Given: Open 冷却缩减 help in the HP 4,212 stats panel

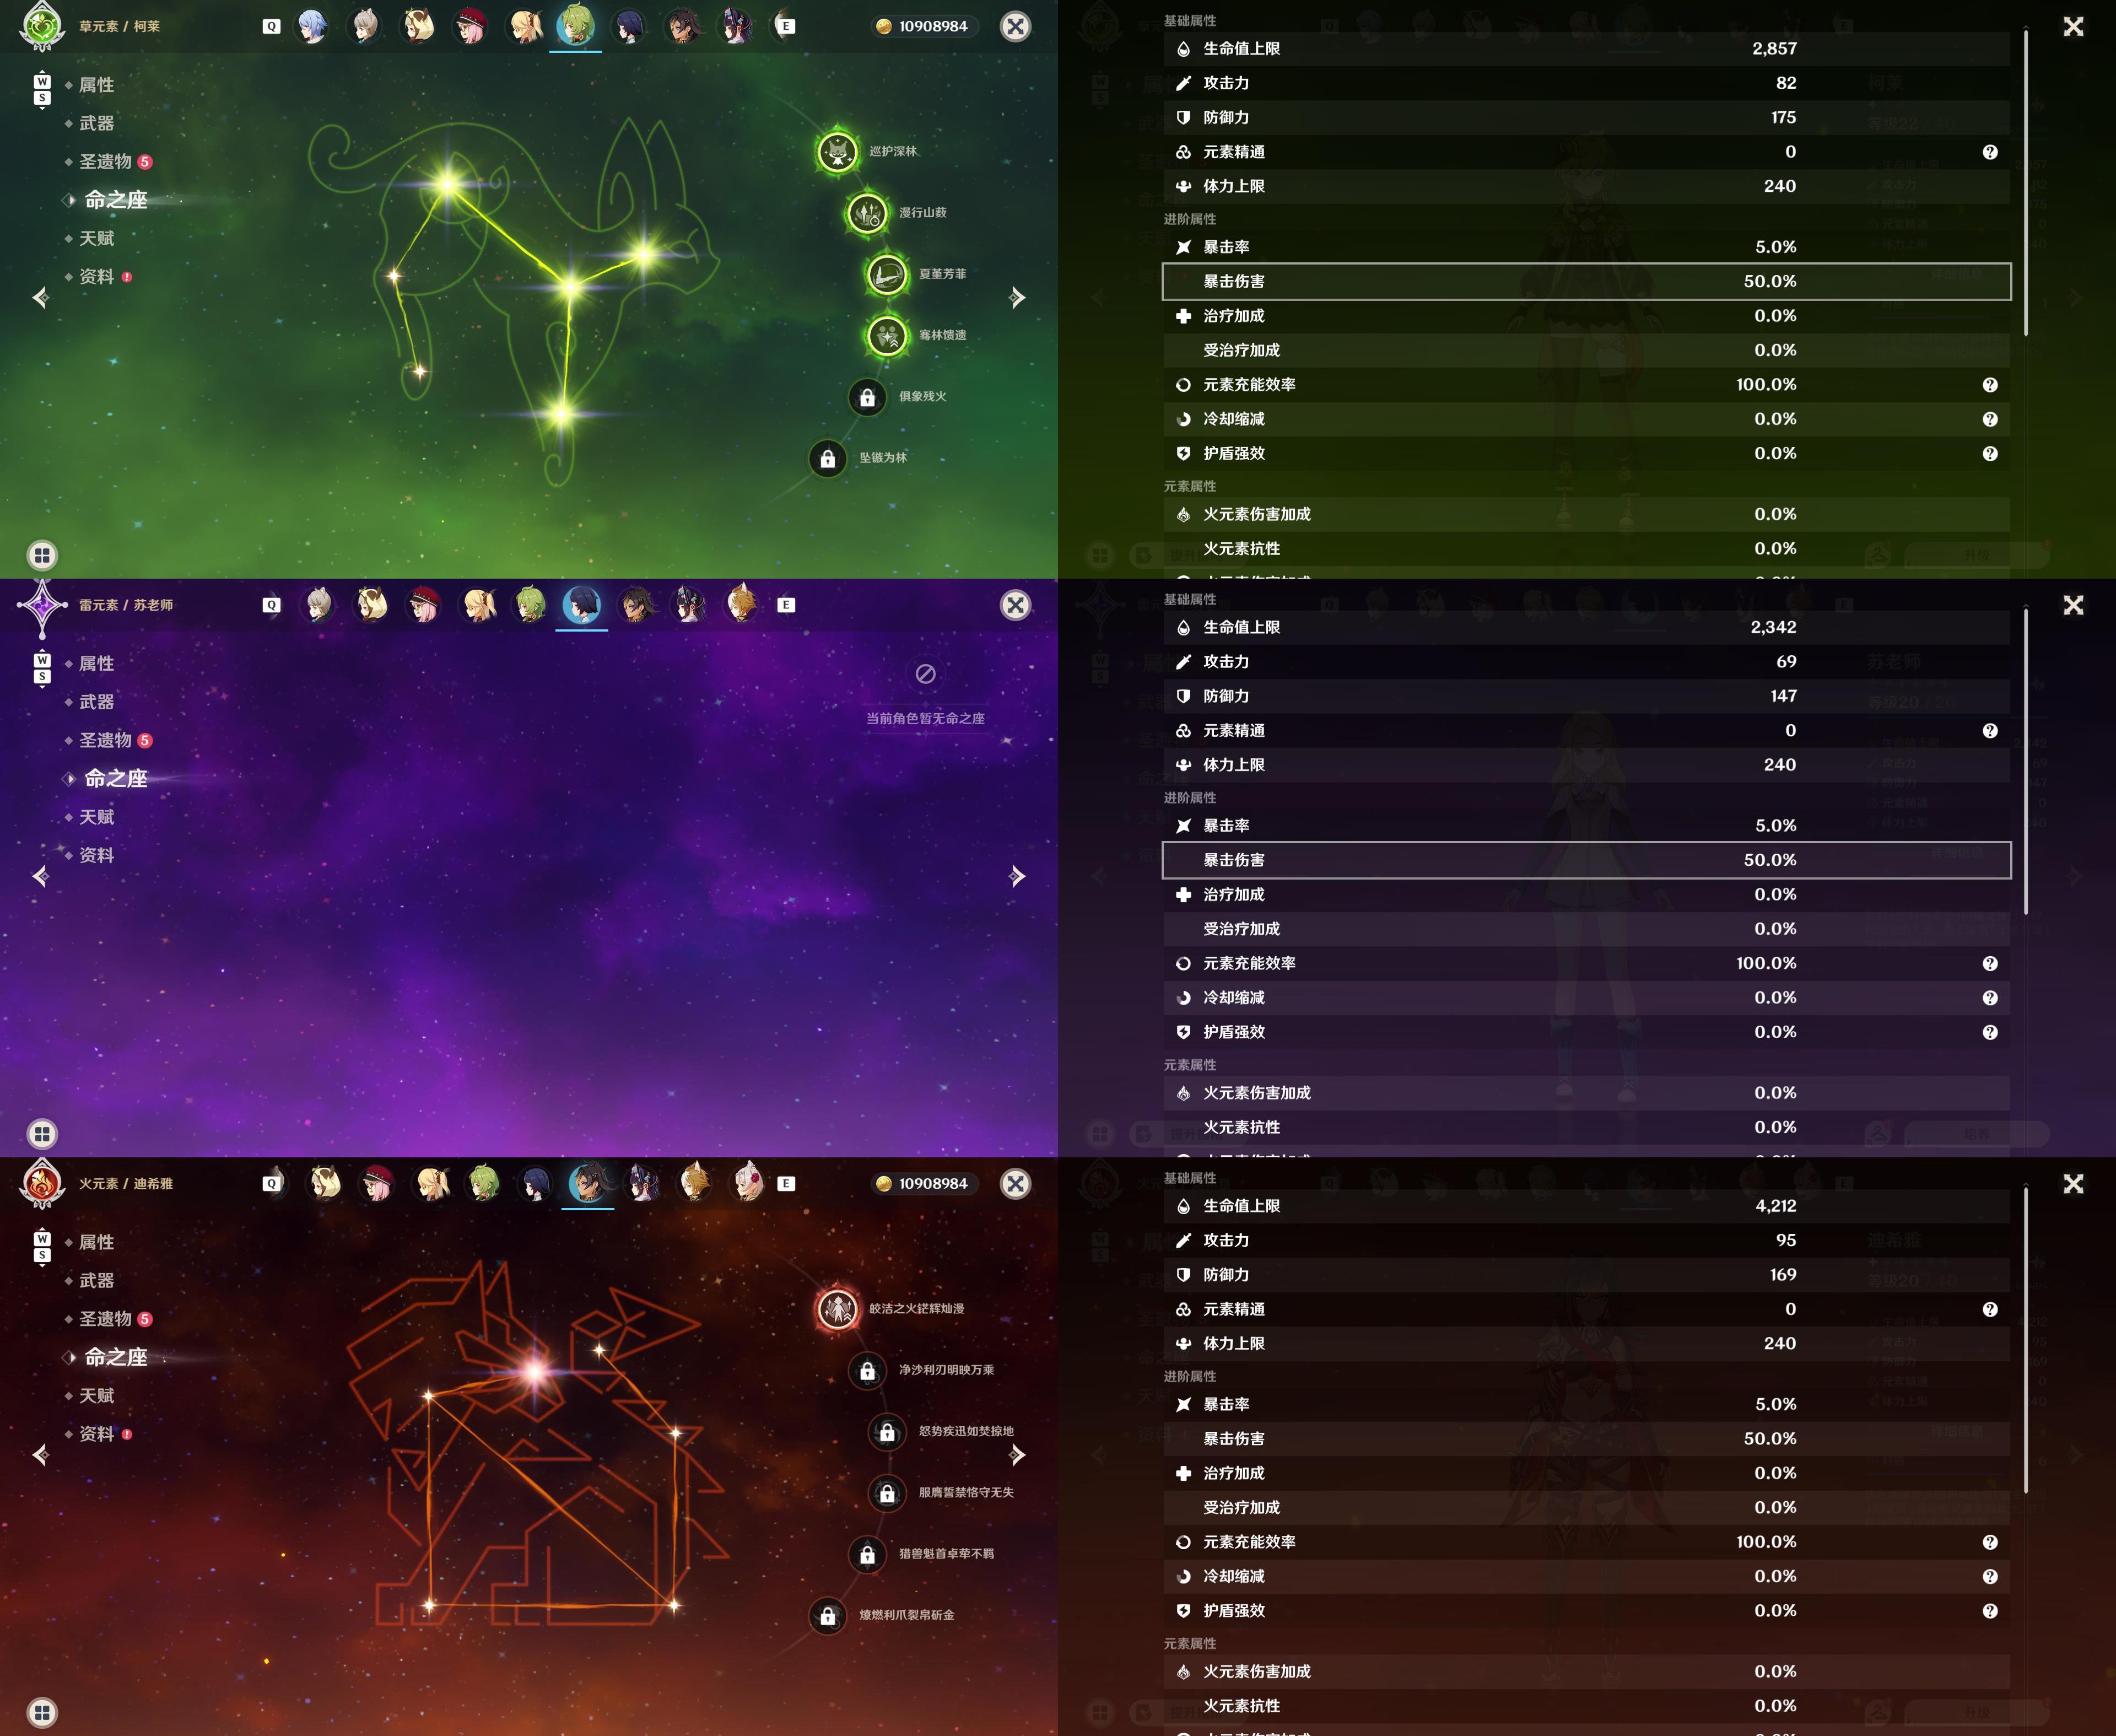Looking at the screenshot, I should tap(1990, 1577).
